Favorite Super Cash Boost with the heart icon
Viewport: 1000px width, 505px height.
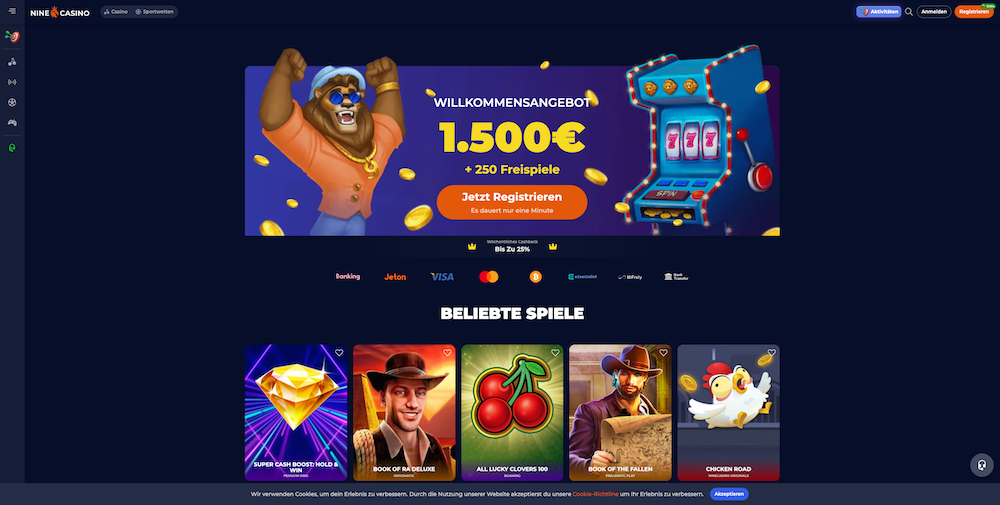click(339, 353)
